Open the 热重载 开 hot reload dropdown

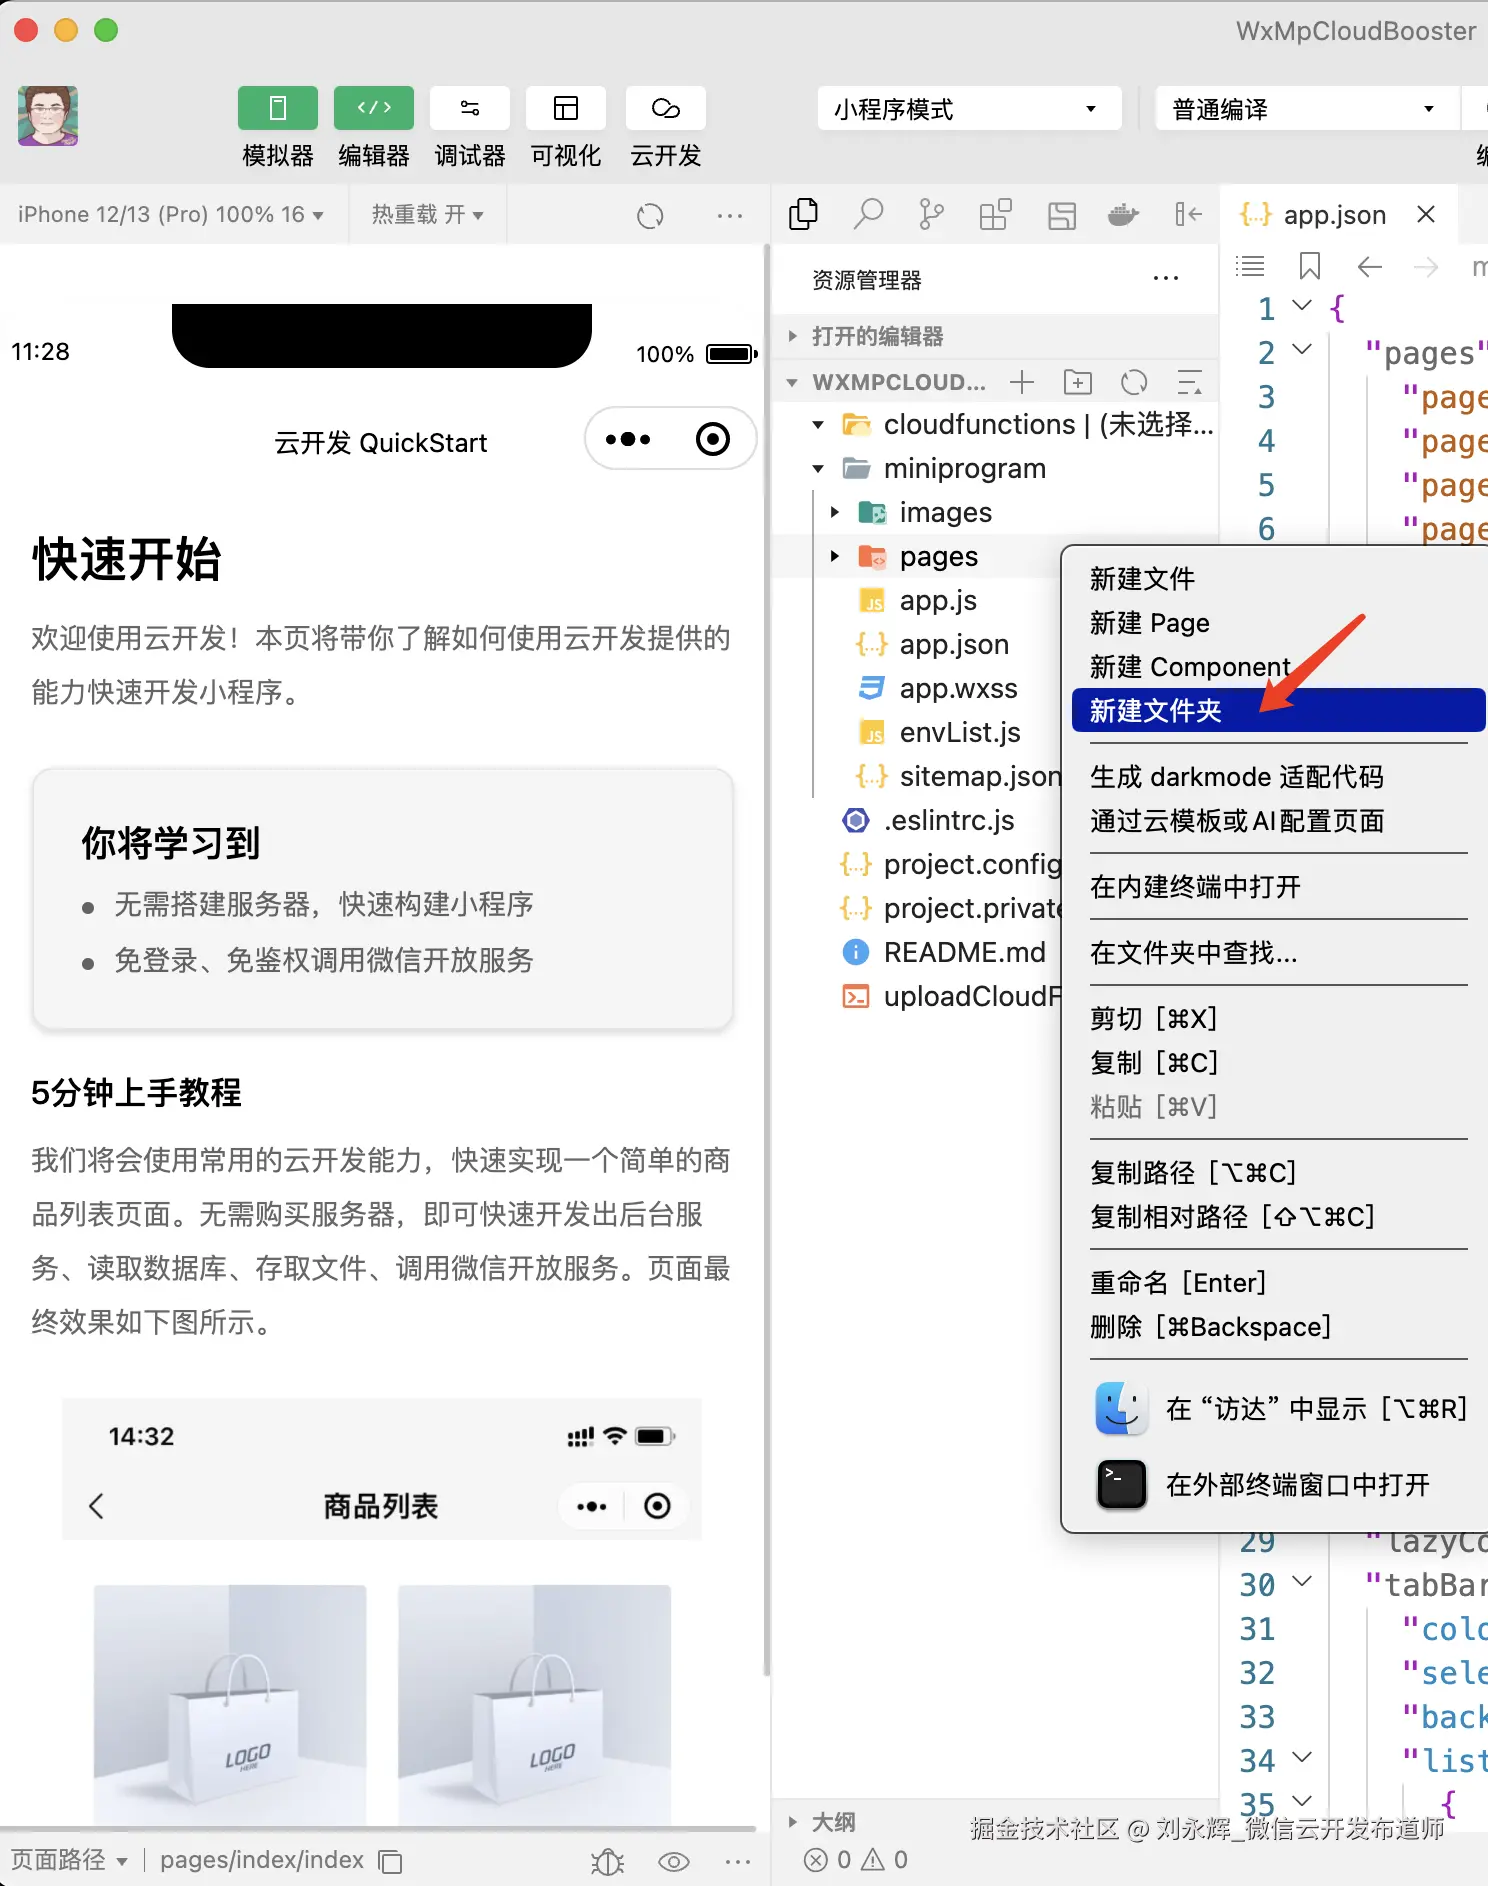click(x=427, y=214)
